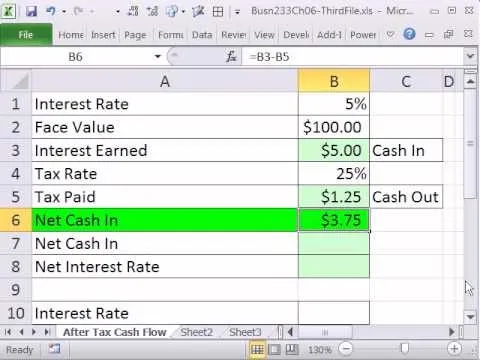Screen dimensions: 480x360
Task: Open the Insert Function fx button
Action: 231,57
